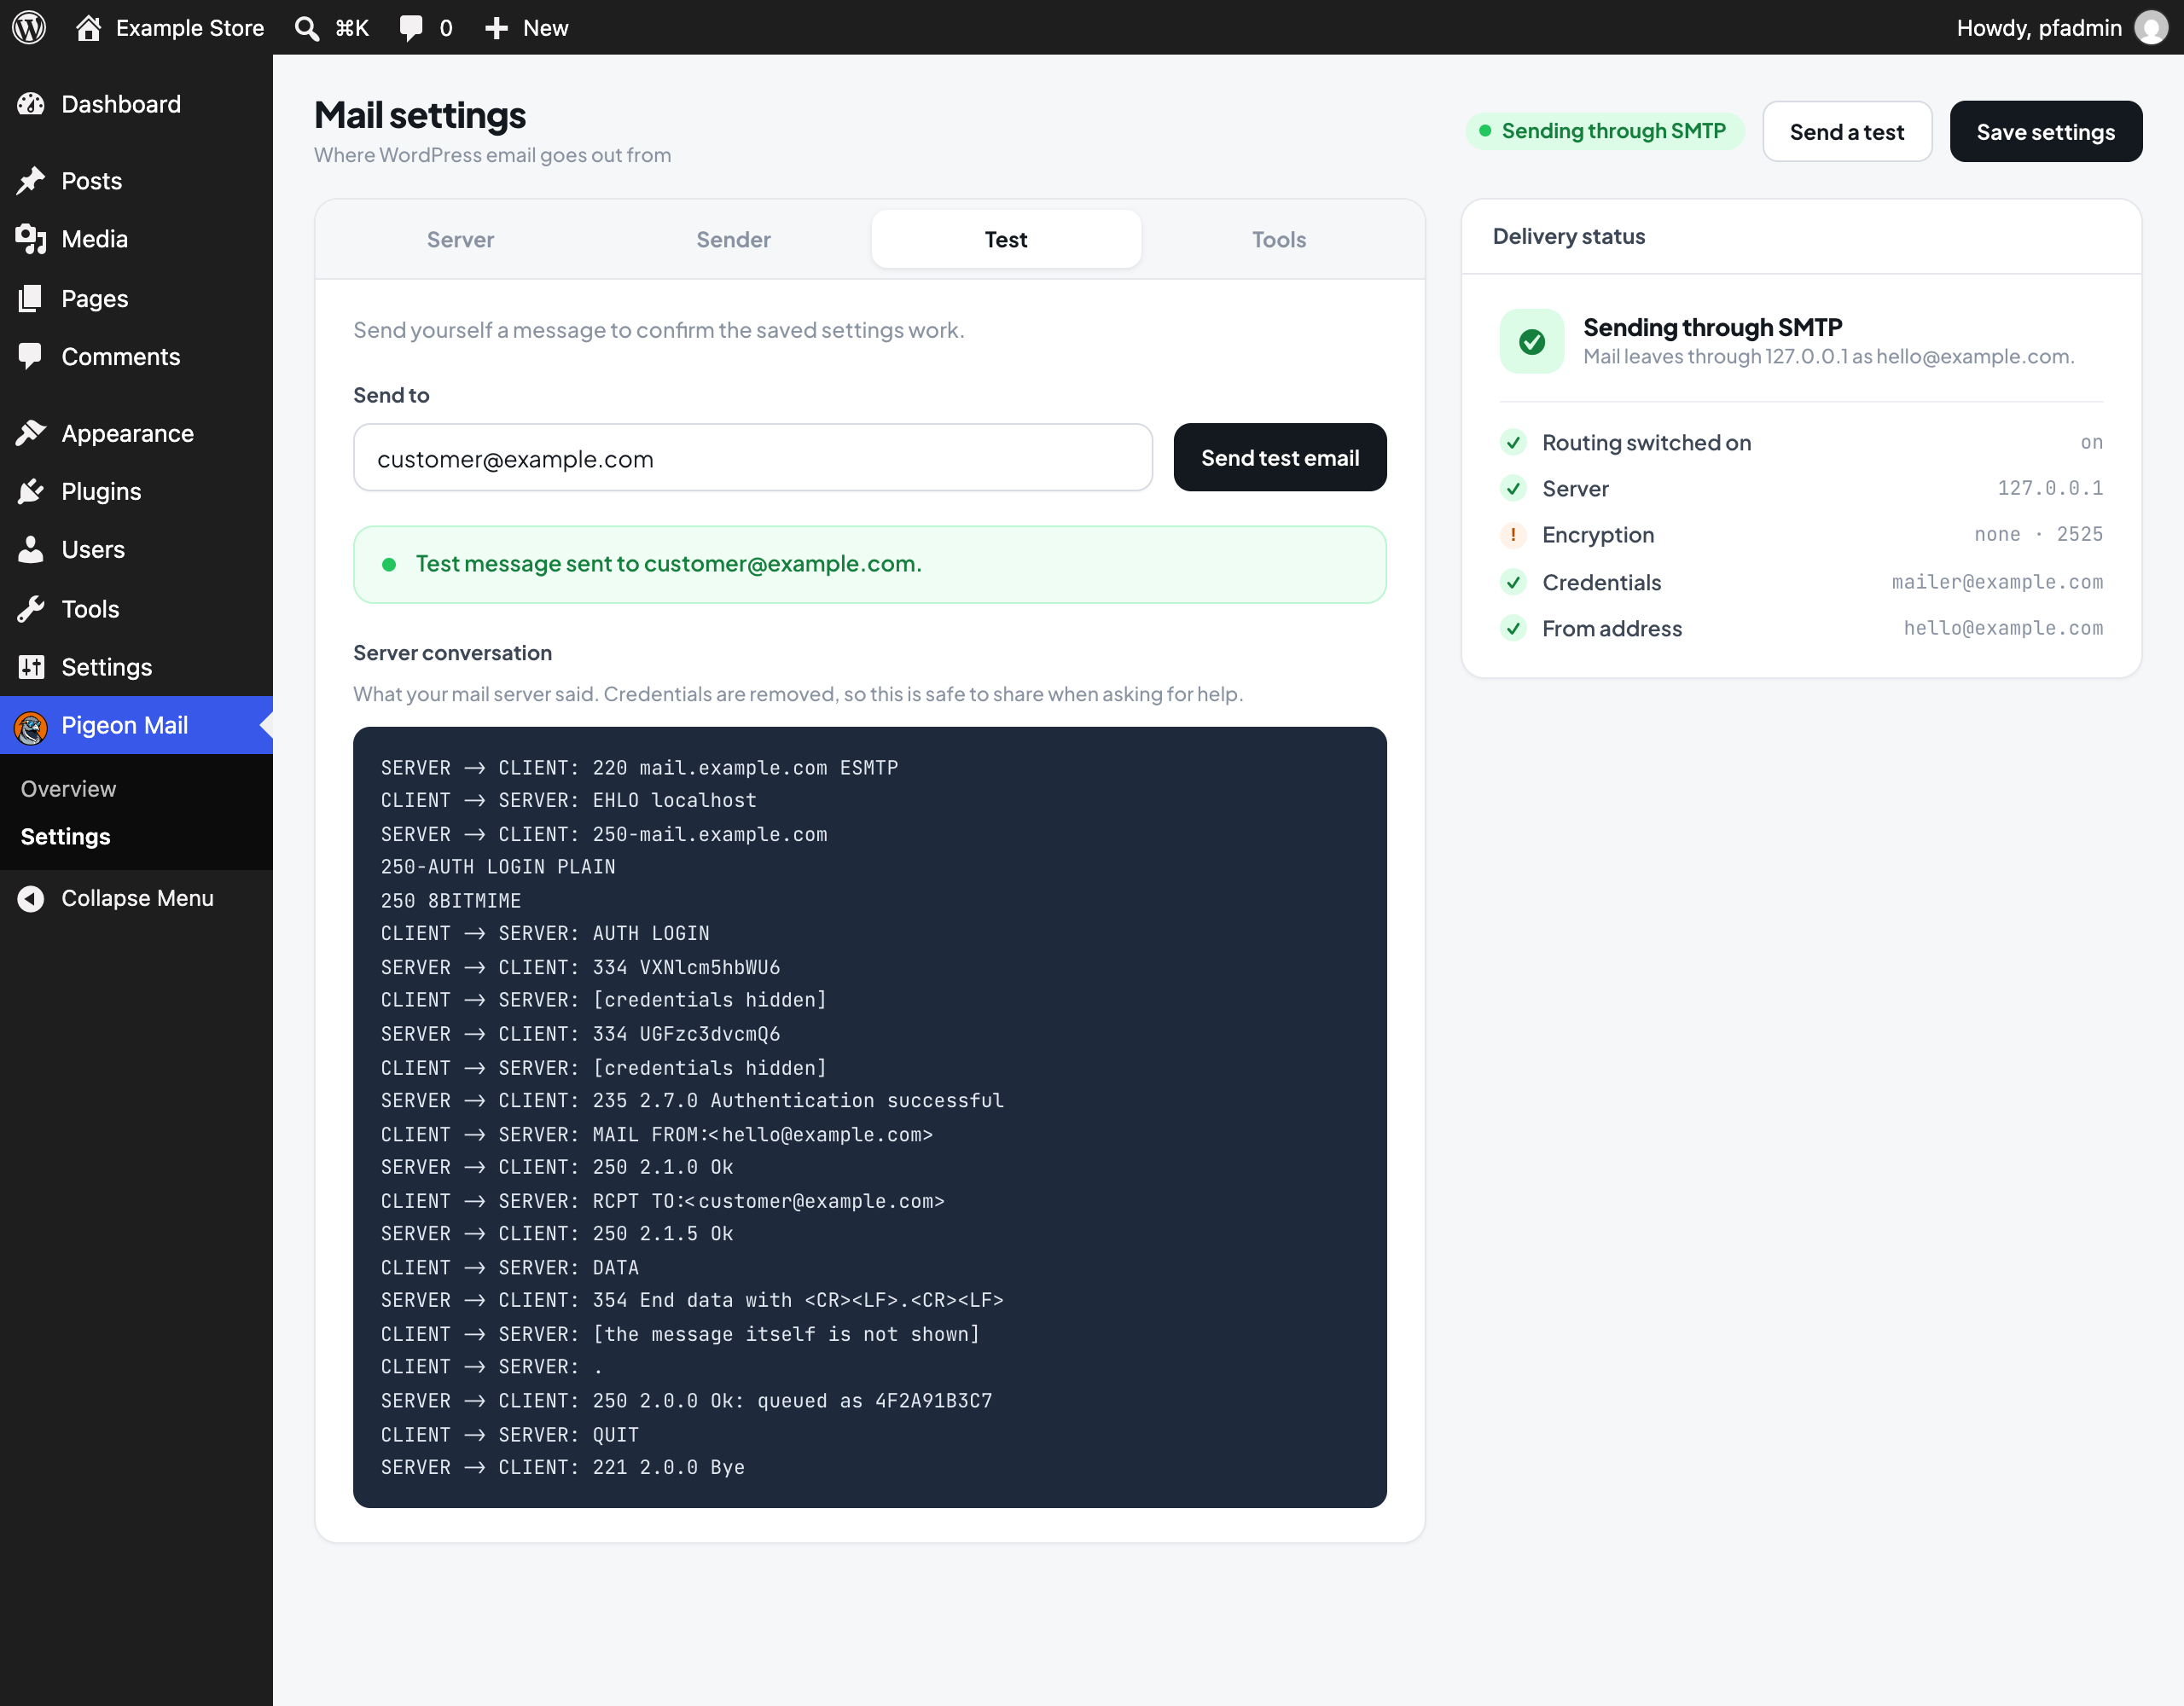Click the Save settings button
Image resolution: width=2184 pixels, height=1706 pixels.
[2045, 131]
